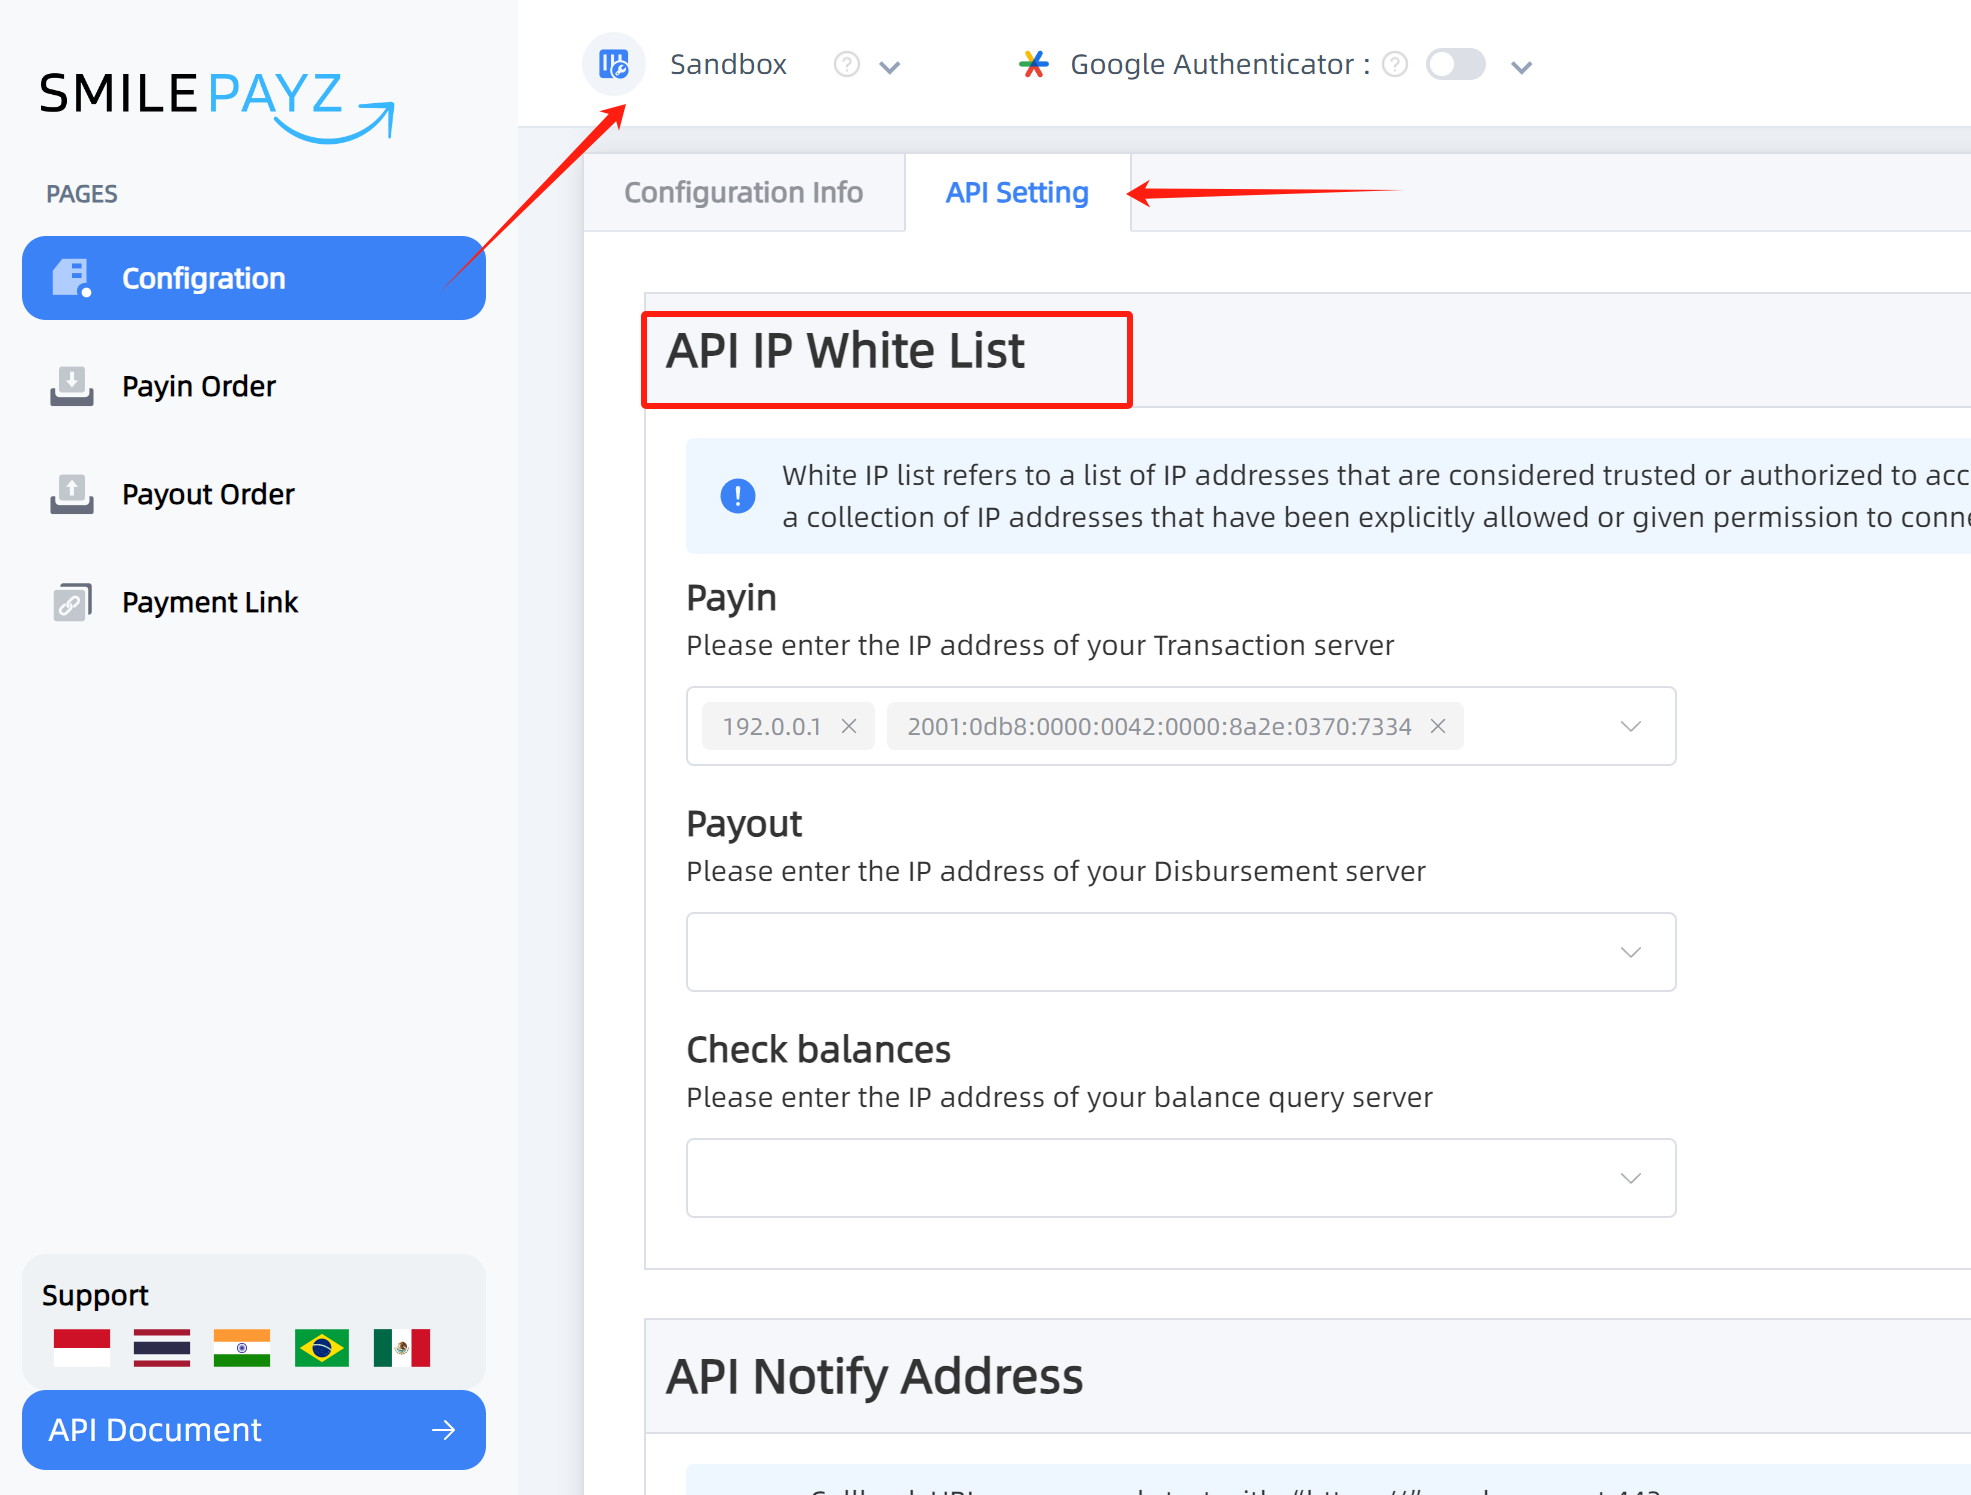Click the Configuration page icon in sidebar
The width and height of the screenshot is (1971, 1495).
point(72,278)
